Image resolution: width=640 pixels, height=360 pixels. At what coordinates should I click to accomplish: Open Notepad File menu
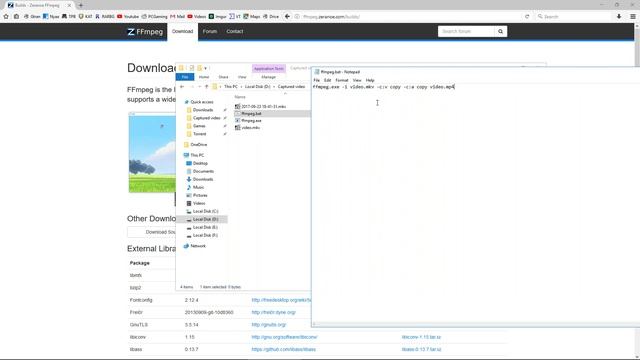(x=316, y=80)
